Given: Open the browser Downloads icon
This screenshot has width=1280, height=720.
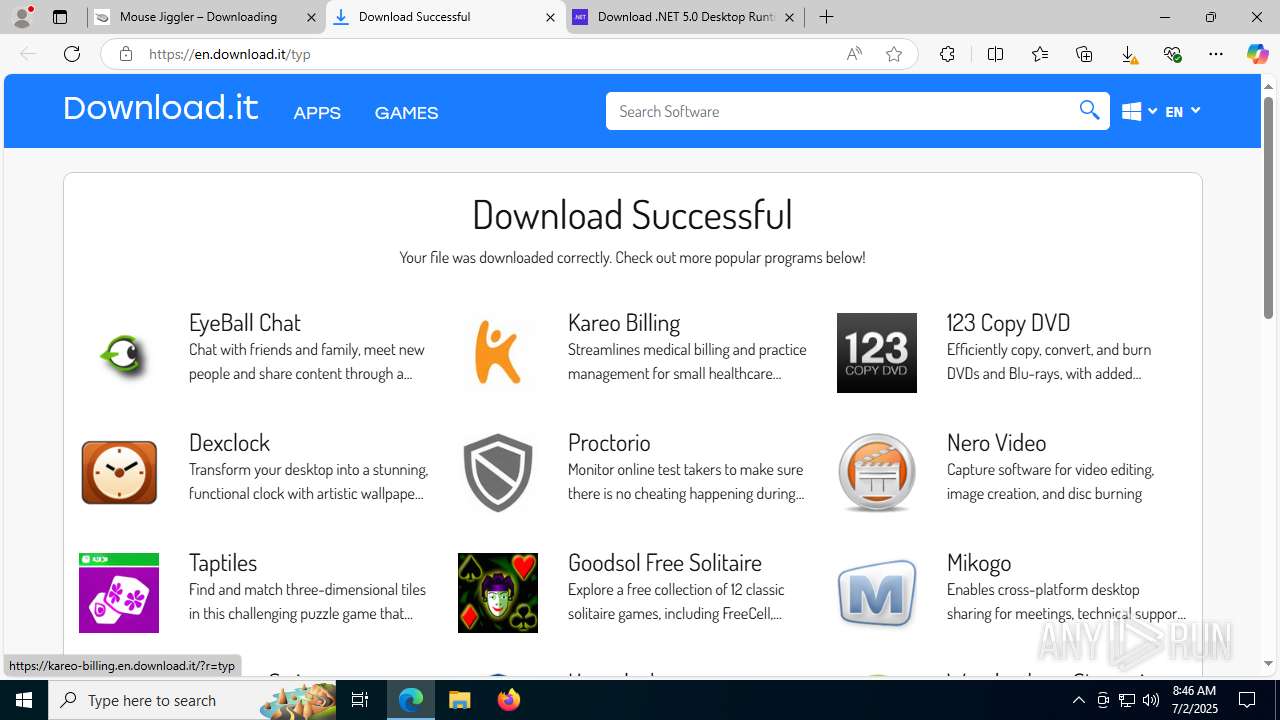Looking at the screenshot, I should click(1128, 54).
